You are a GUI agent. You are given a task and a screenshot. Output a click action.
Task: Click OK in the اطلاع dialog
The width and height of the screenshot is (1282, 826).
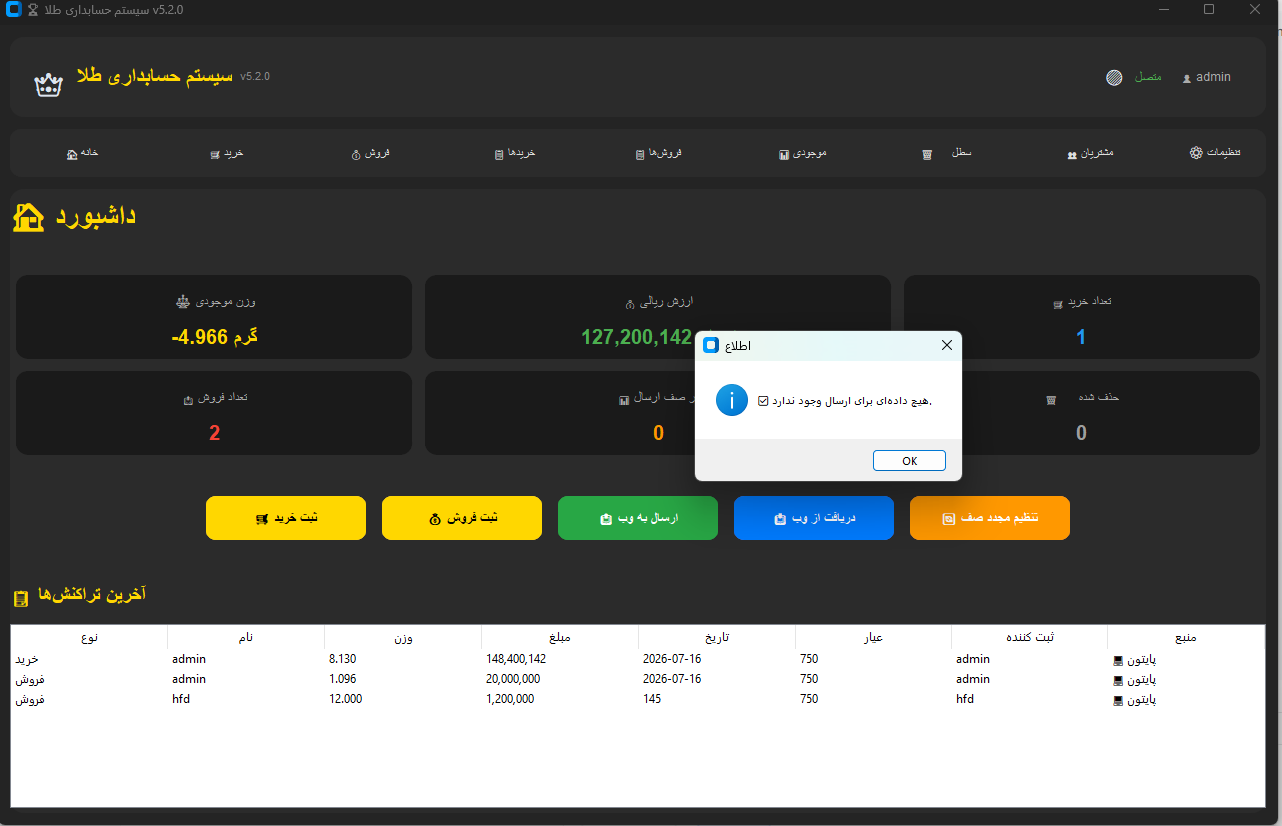(909, 461)
